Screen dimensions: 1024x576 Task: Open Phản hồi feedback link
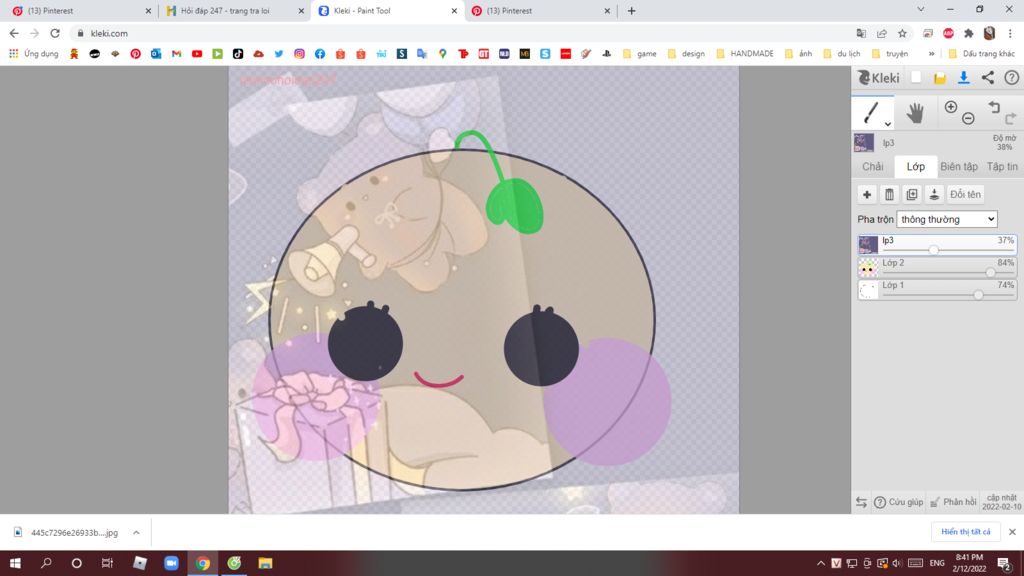(x=953, y=502)
